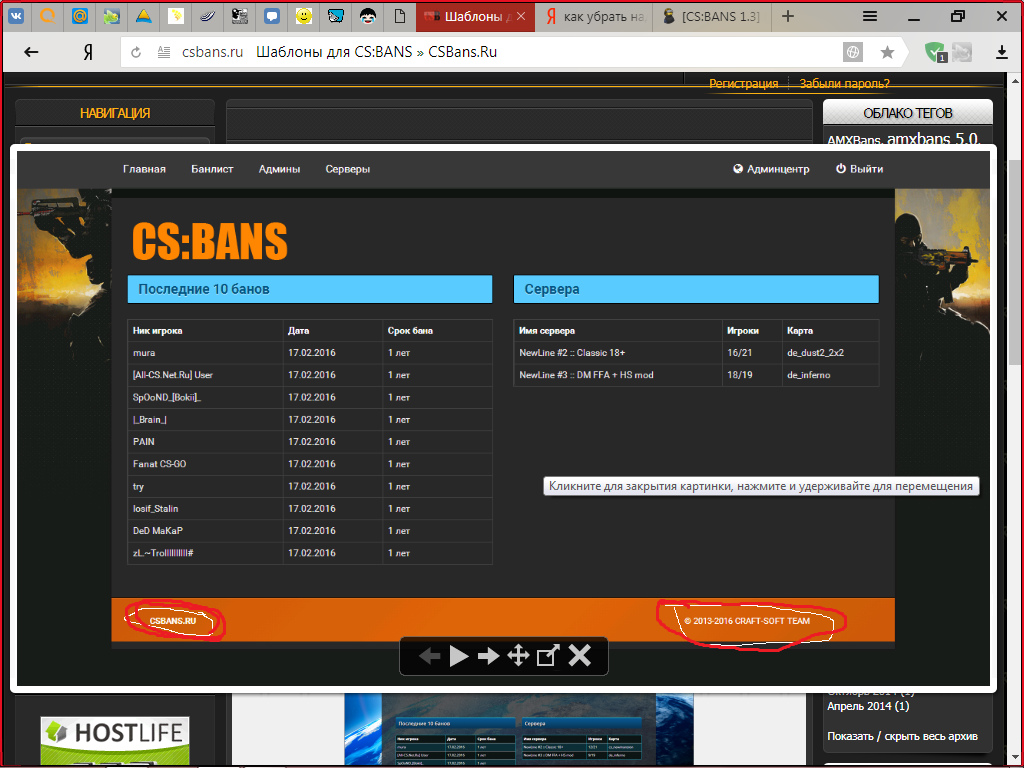Open the browser hamburger menu

tap(870, 16)
